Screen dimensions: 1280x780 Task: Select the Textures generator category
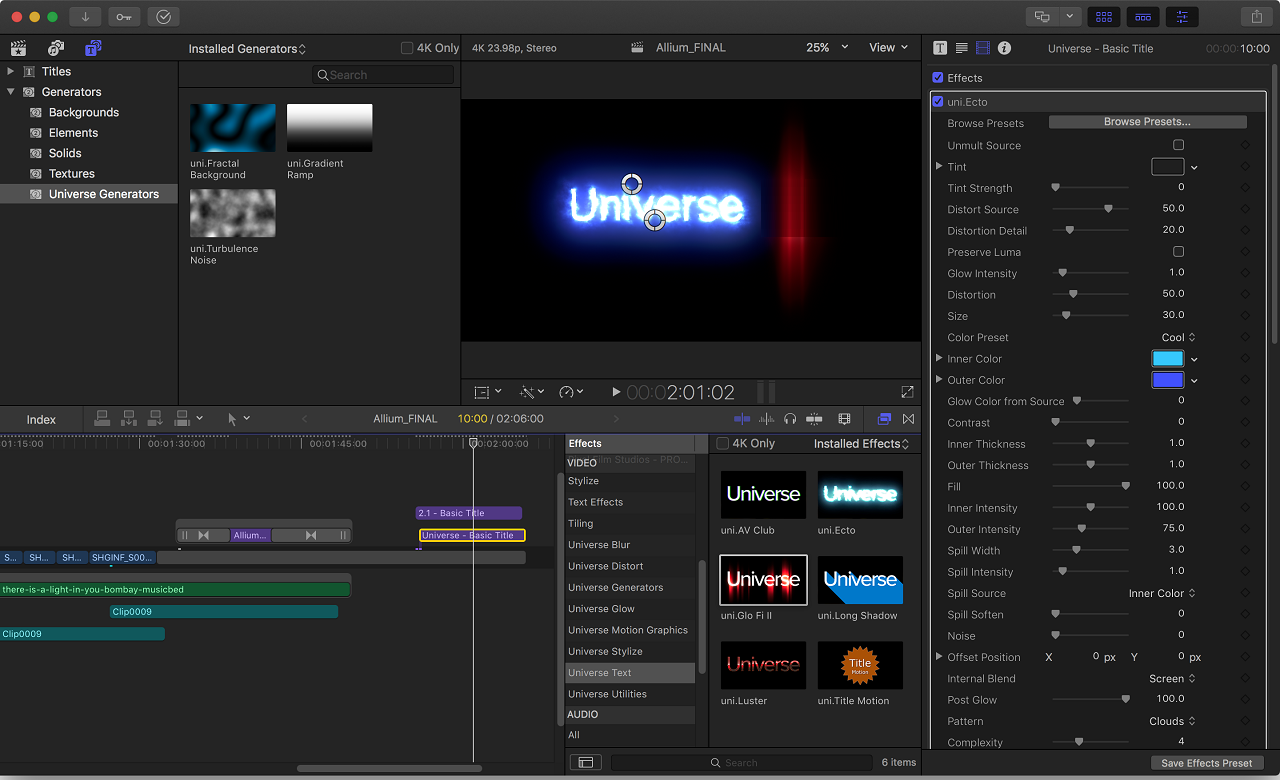coord(72,173)
